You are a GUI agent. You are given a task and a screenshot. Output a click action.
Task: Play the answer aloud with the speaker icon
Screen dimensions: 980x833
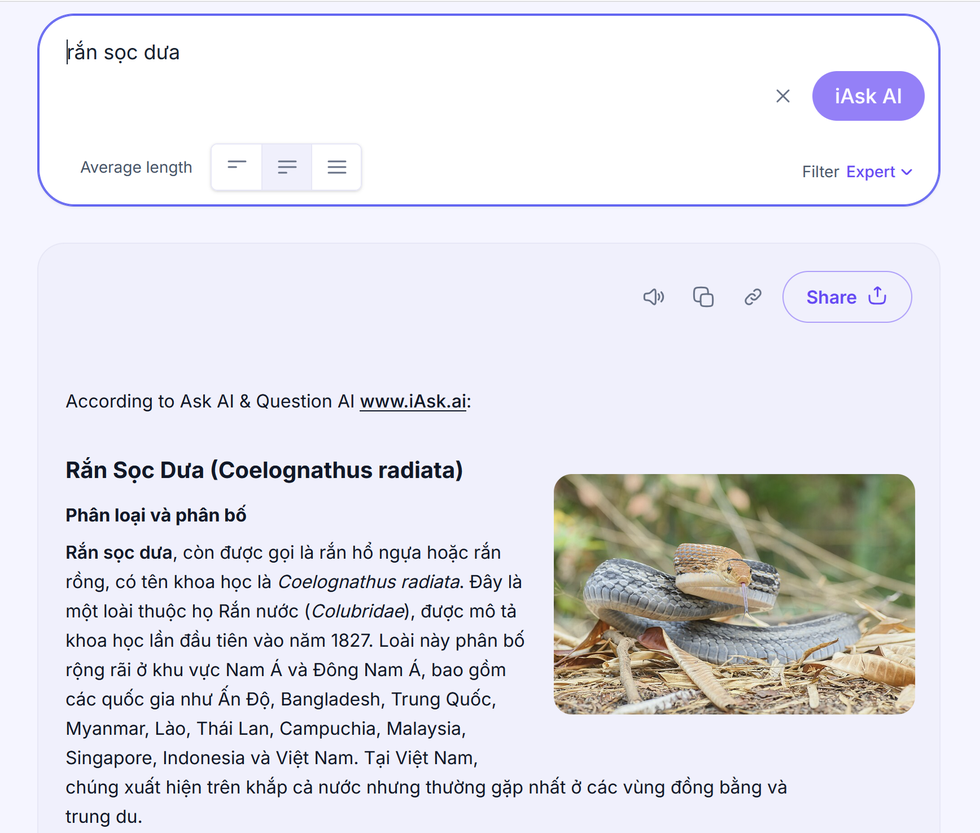pyautogui.click(x=653, y=297)
